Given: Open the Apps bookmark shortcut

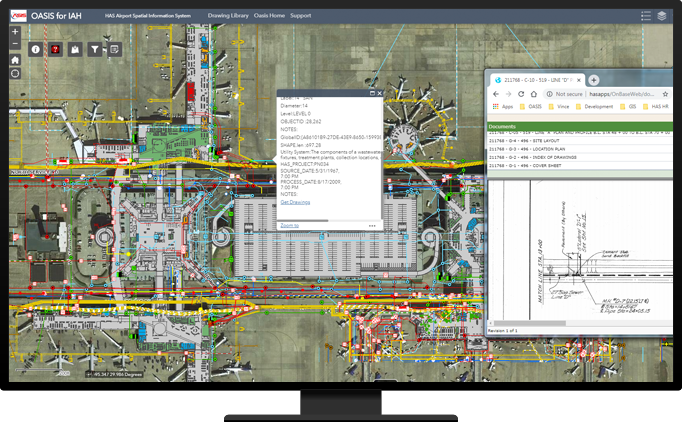Looking at the screenshot, I should click(x=503, y=107).
